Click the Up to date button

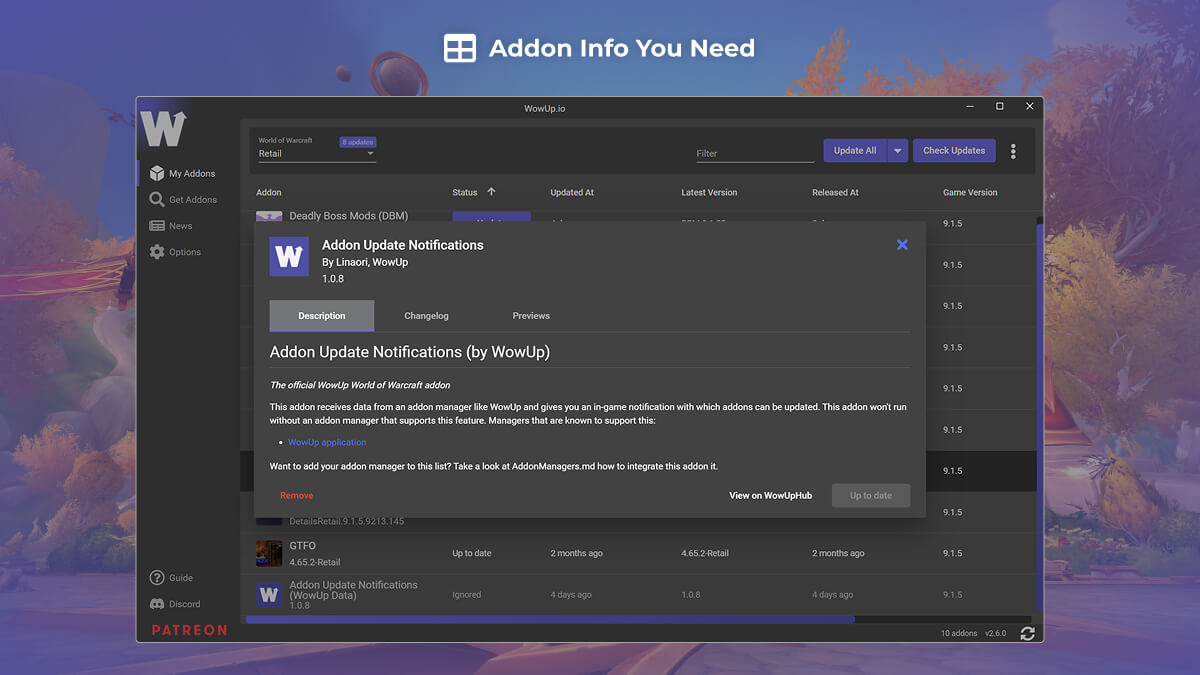[x=871, y=495]
